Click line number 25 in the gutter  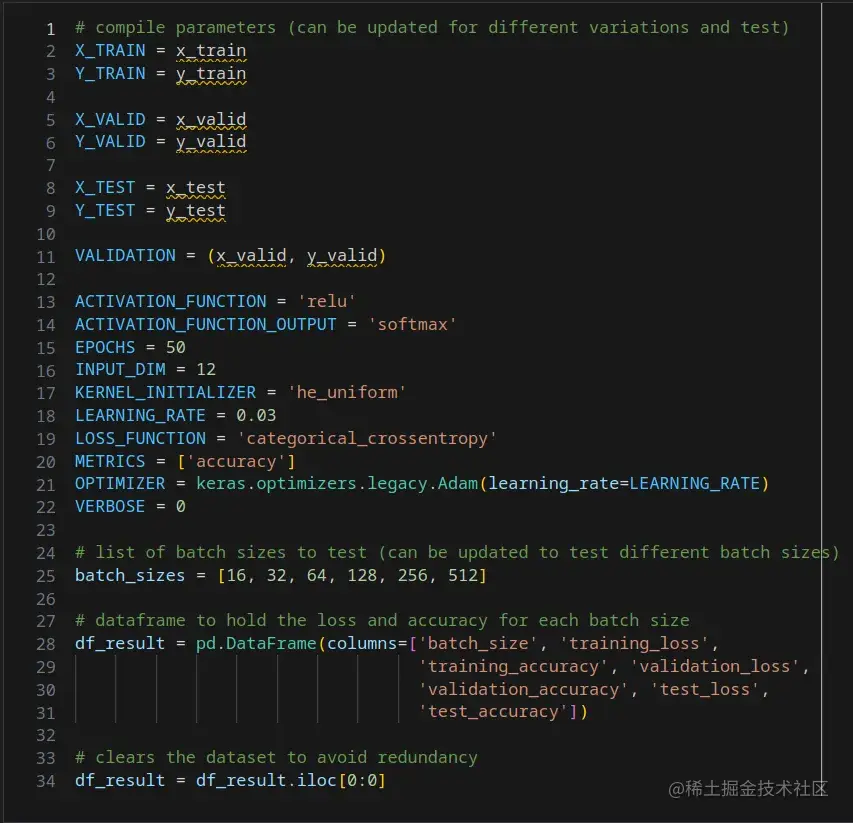(x=46, y=575)
